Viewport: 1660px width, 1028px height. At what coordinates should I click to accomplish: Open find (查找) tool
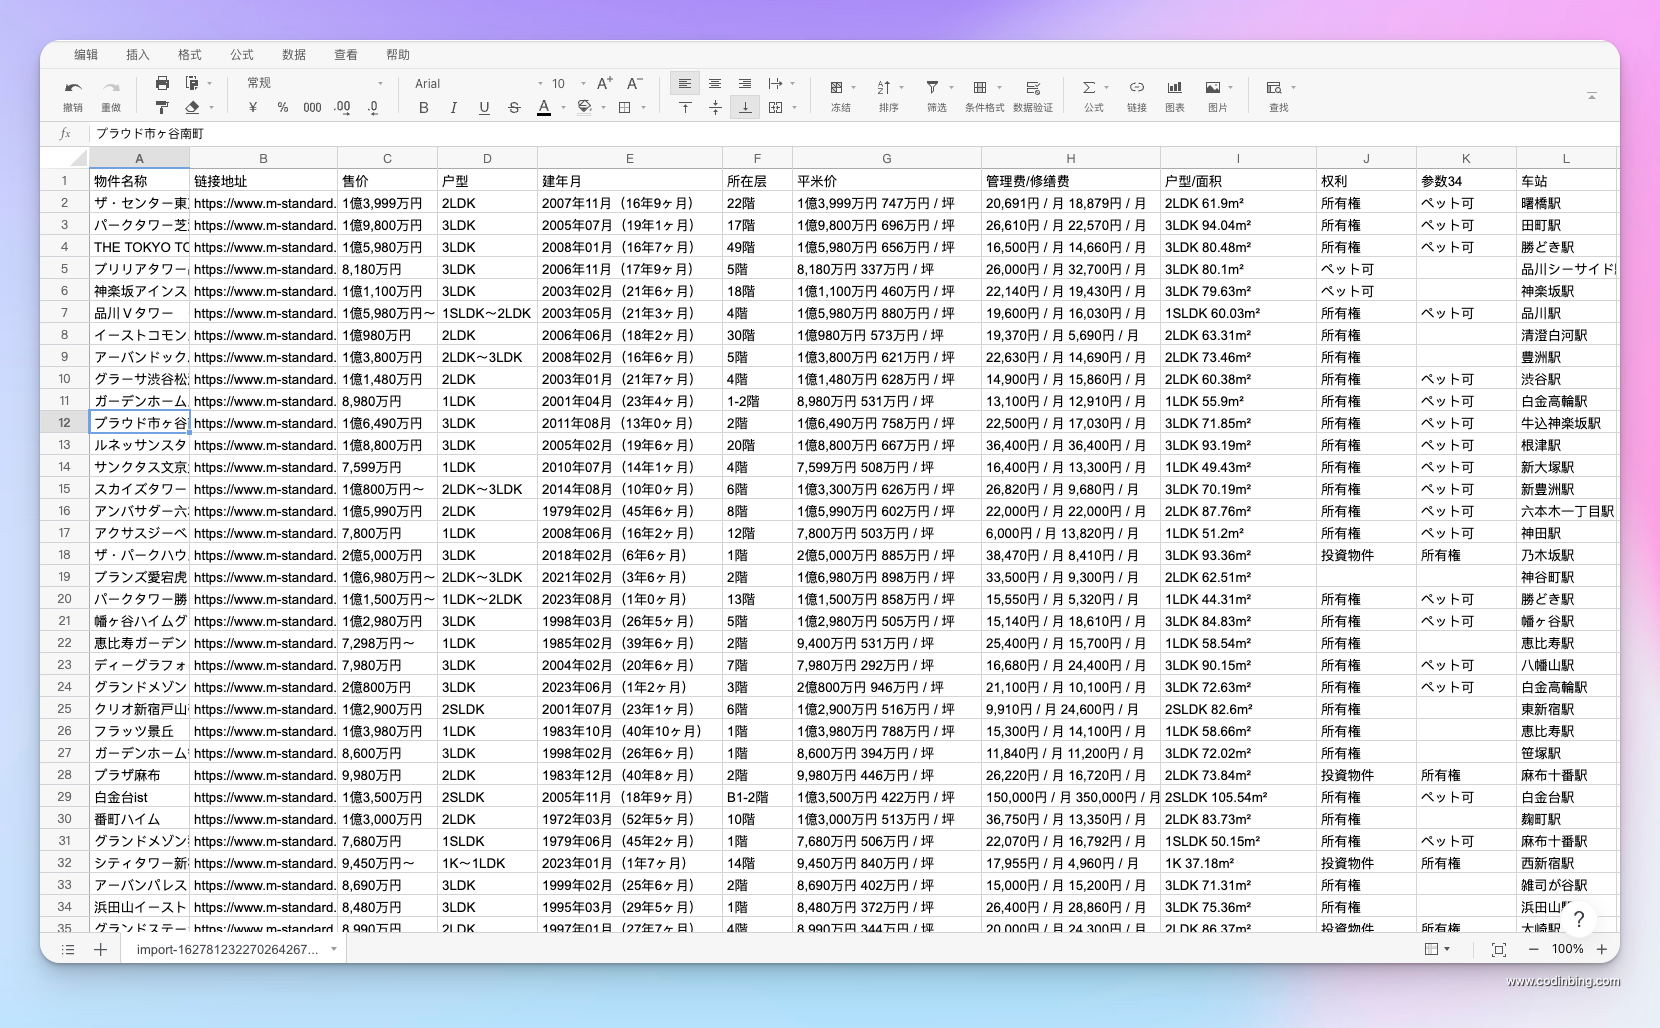click(x=1279, y=95)
